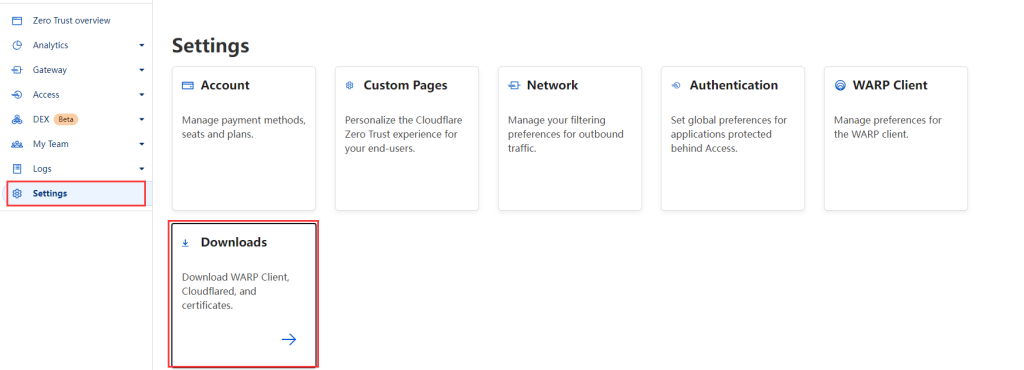Viewport: 1024px width, 370px height.
Task: Click the Zero Trust overview window icon
Action: coord(17,21)
